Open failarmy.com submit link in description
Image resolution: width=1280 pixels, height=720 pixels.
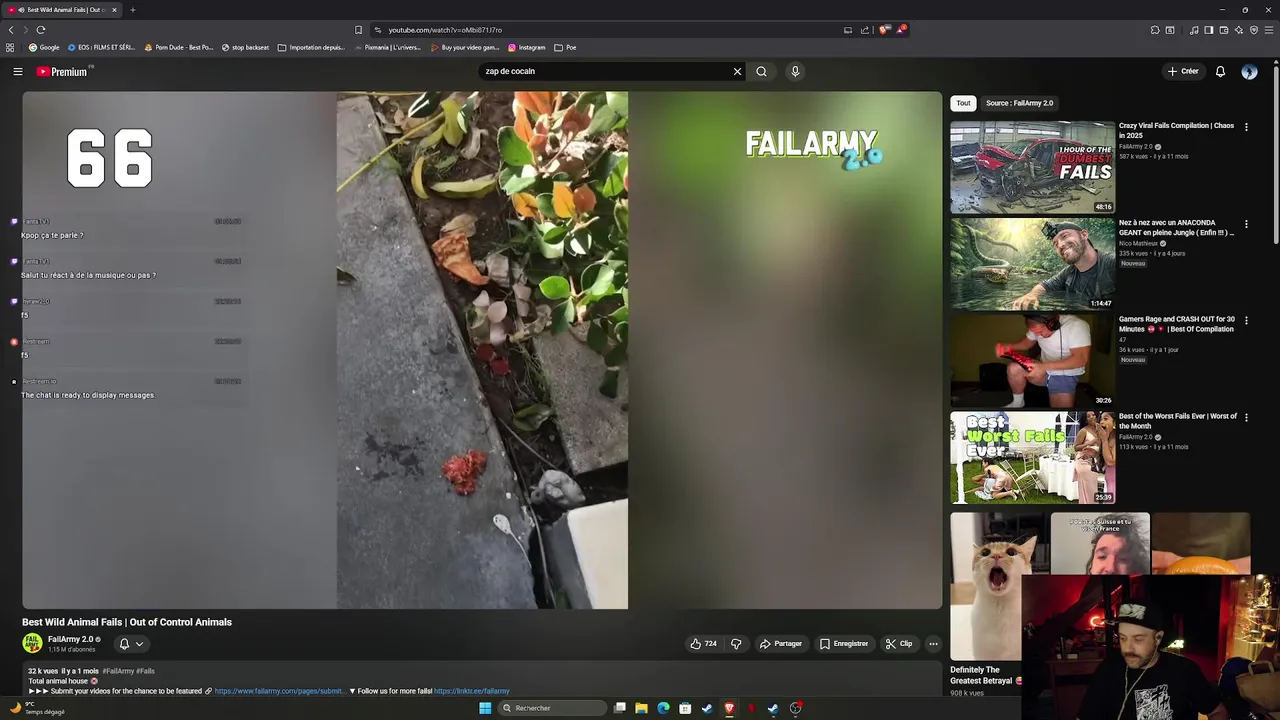tap(280, 691)
